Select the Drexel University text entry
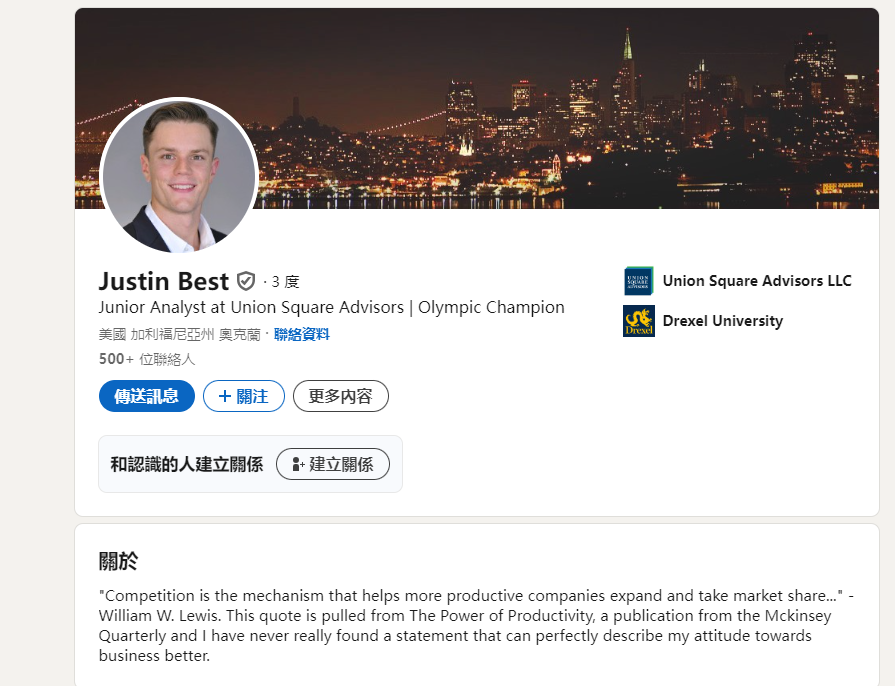 coord(722,321)
